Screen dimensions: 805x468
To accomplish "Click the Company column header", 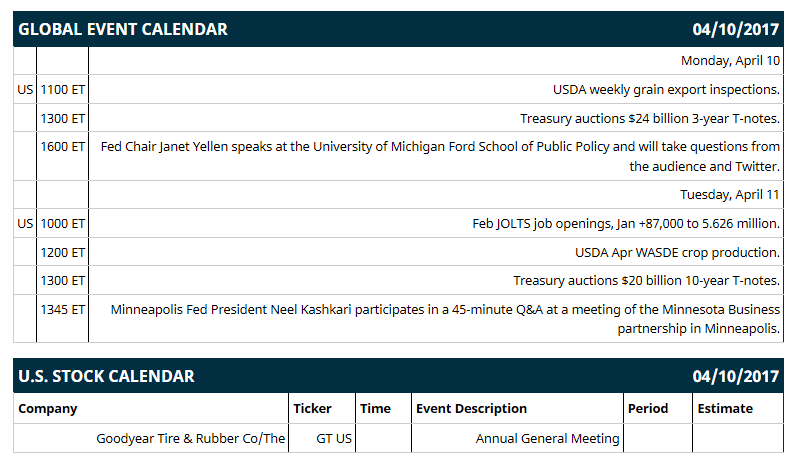I will pos(48,408).
